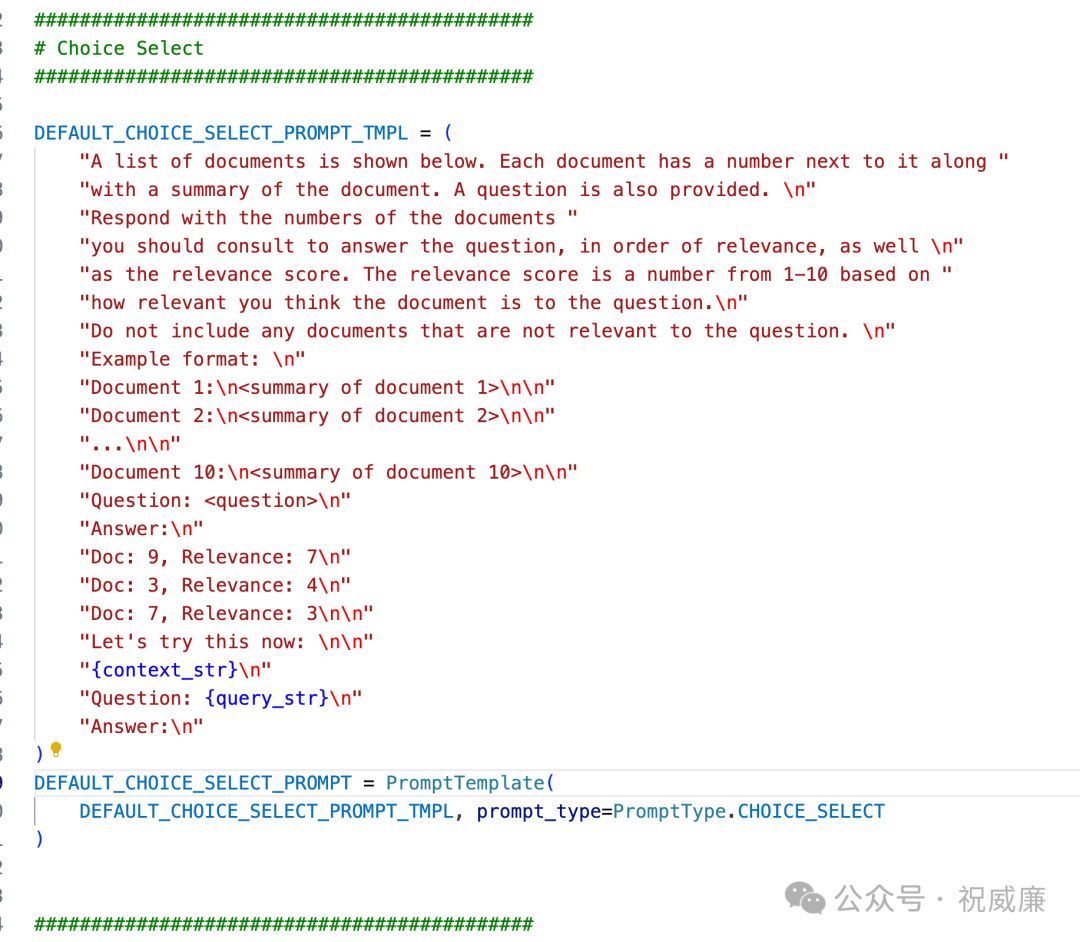Click the prompt_type keyword argument
1080x942 pixels.
point(538,811)
